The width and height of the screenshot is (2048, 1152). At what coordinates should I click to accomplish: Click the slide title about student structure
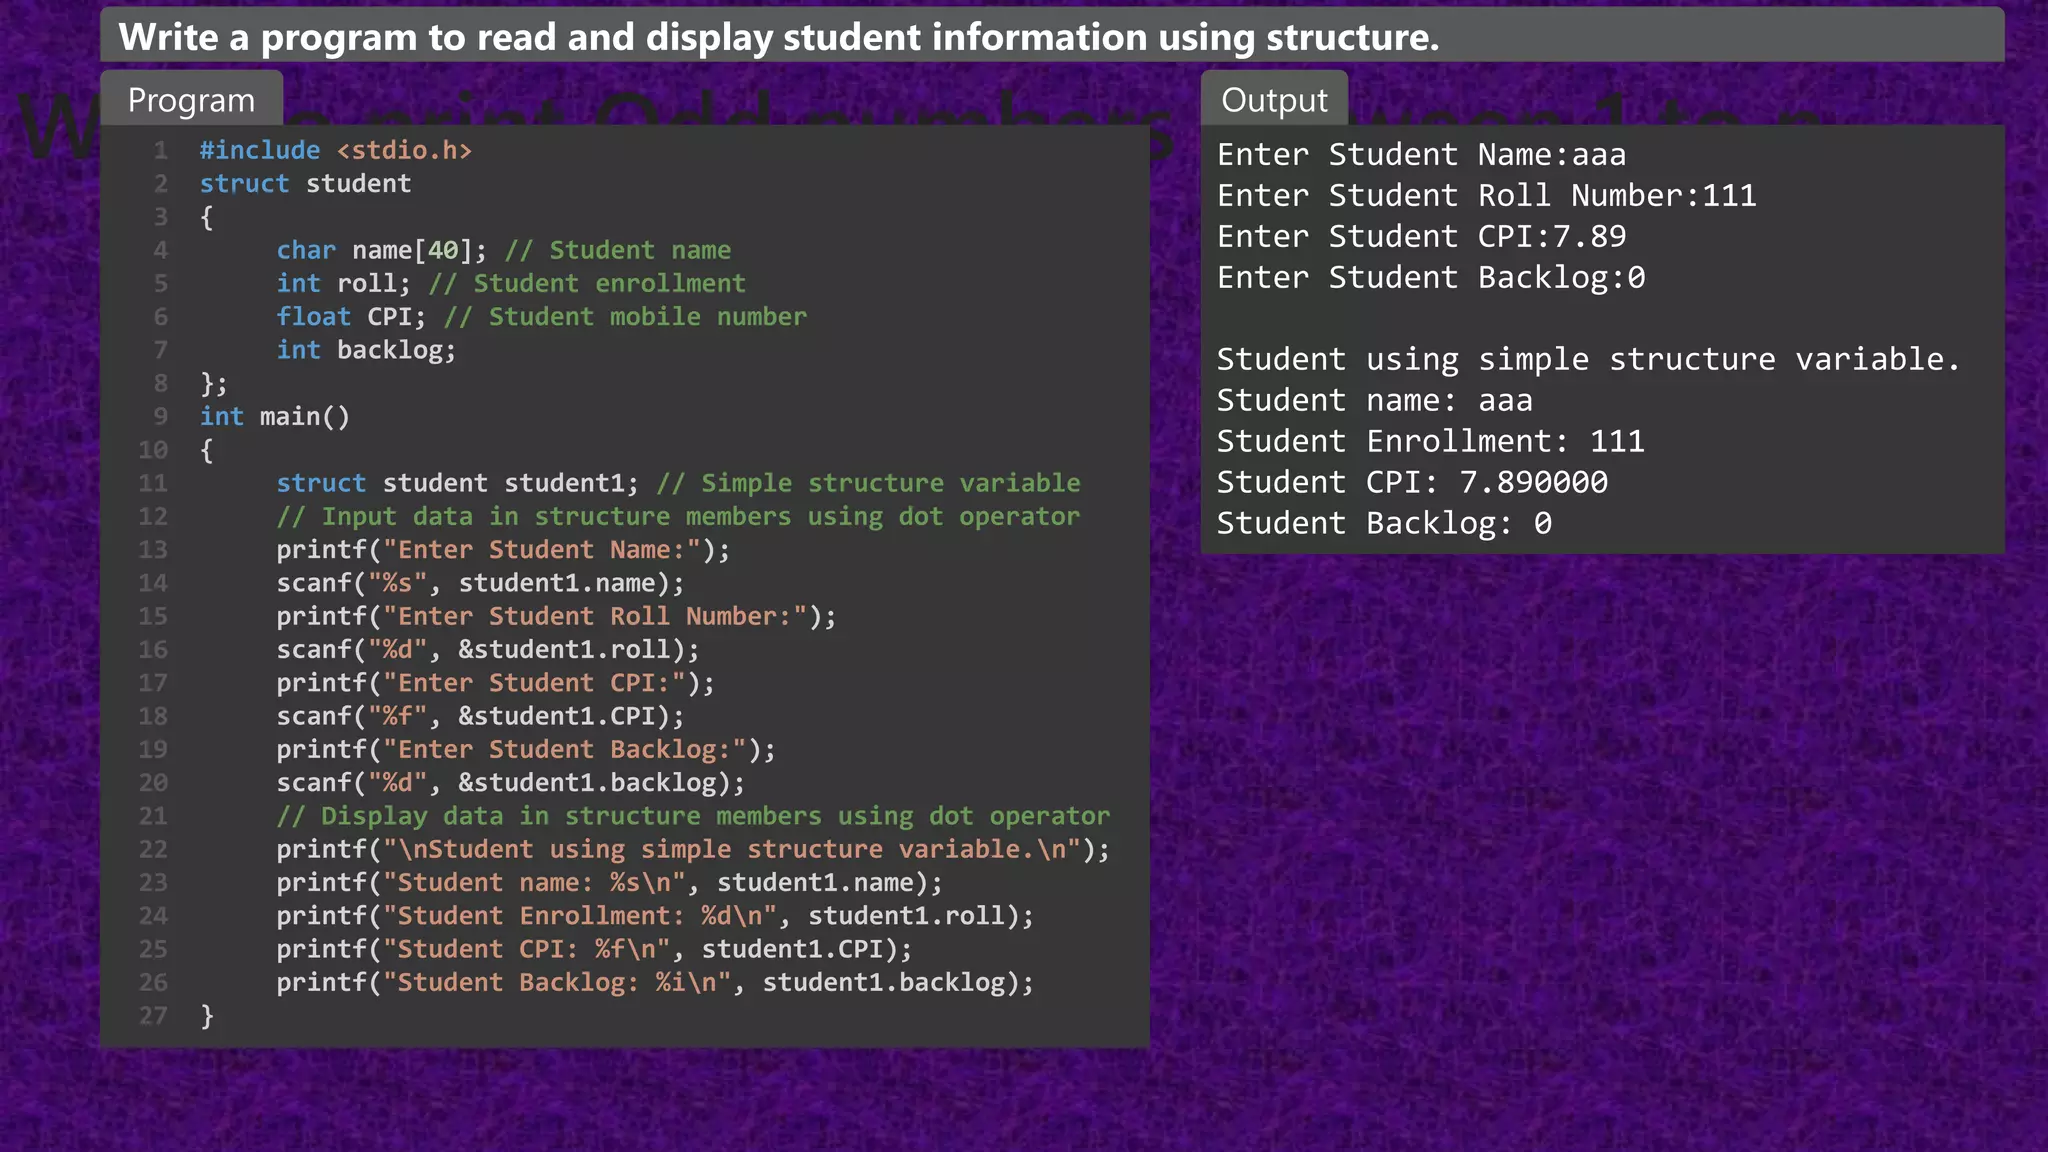(779, 37)
